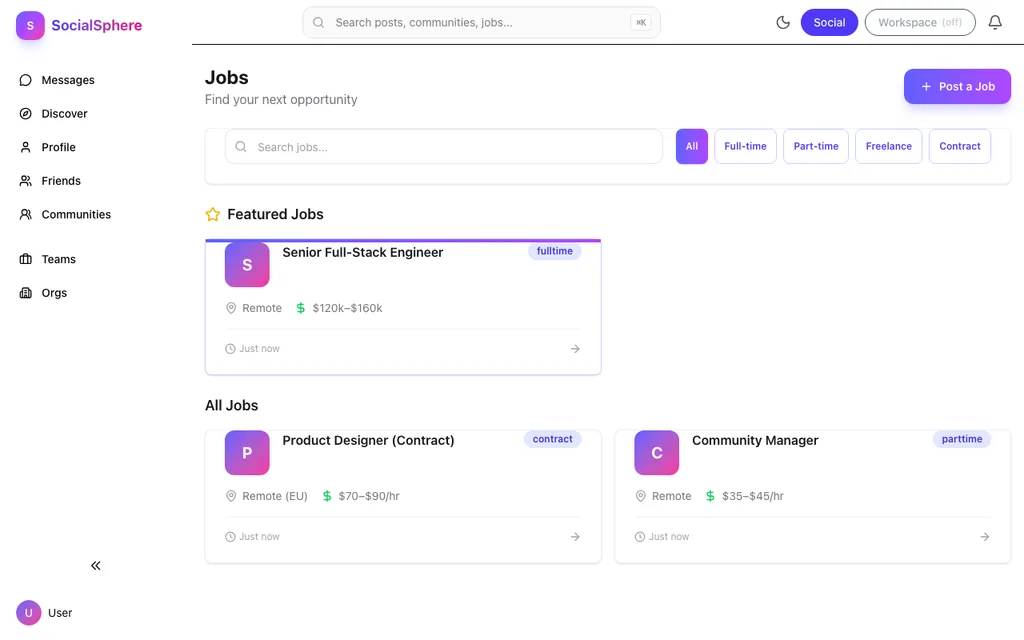The height and width of the screenshot is (640, 1024).
Task: Click the Remote (EU) location text
Action: 275,496
